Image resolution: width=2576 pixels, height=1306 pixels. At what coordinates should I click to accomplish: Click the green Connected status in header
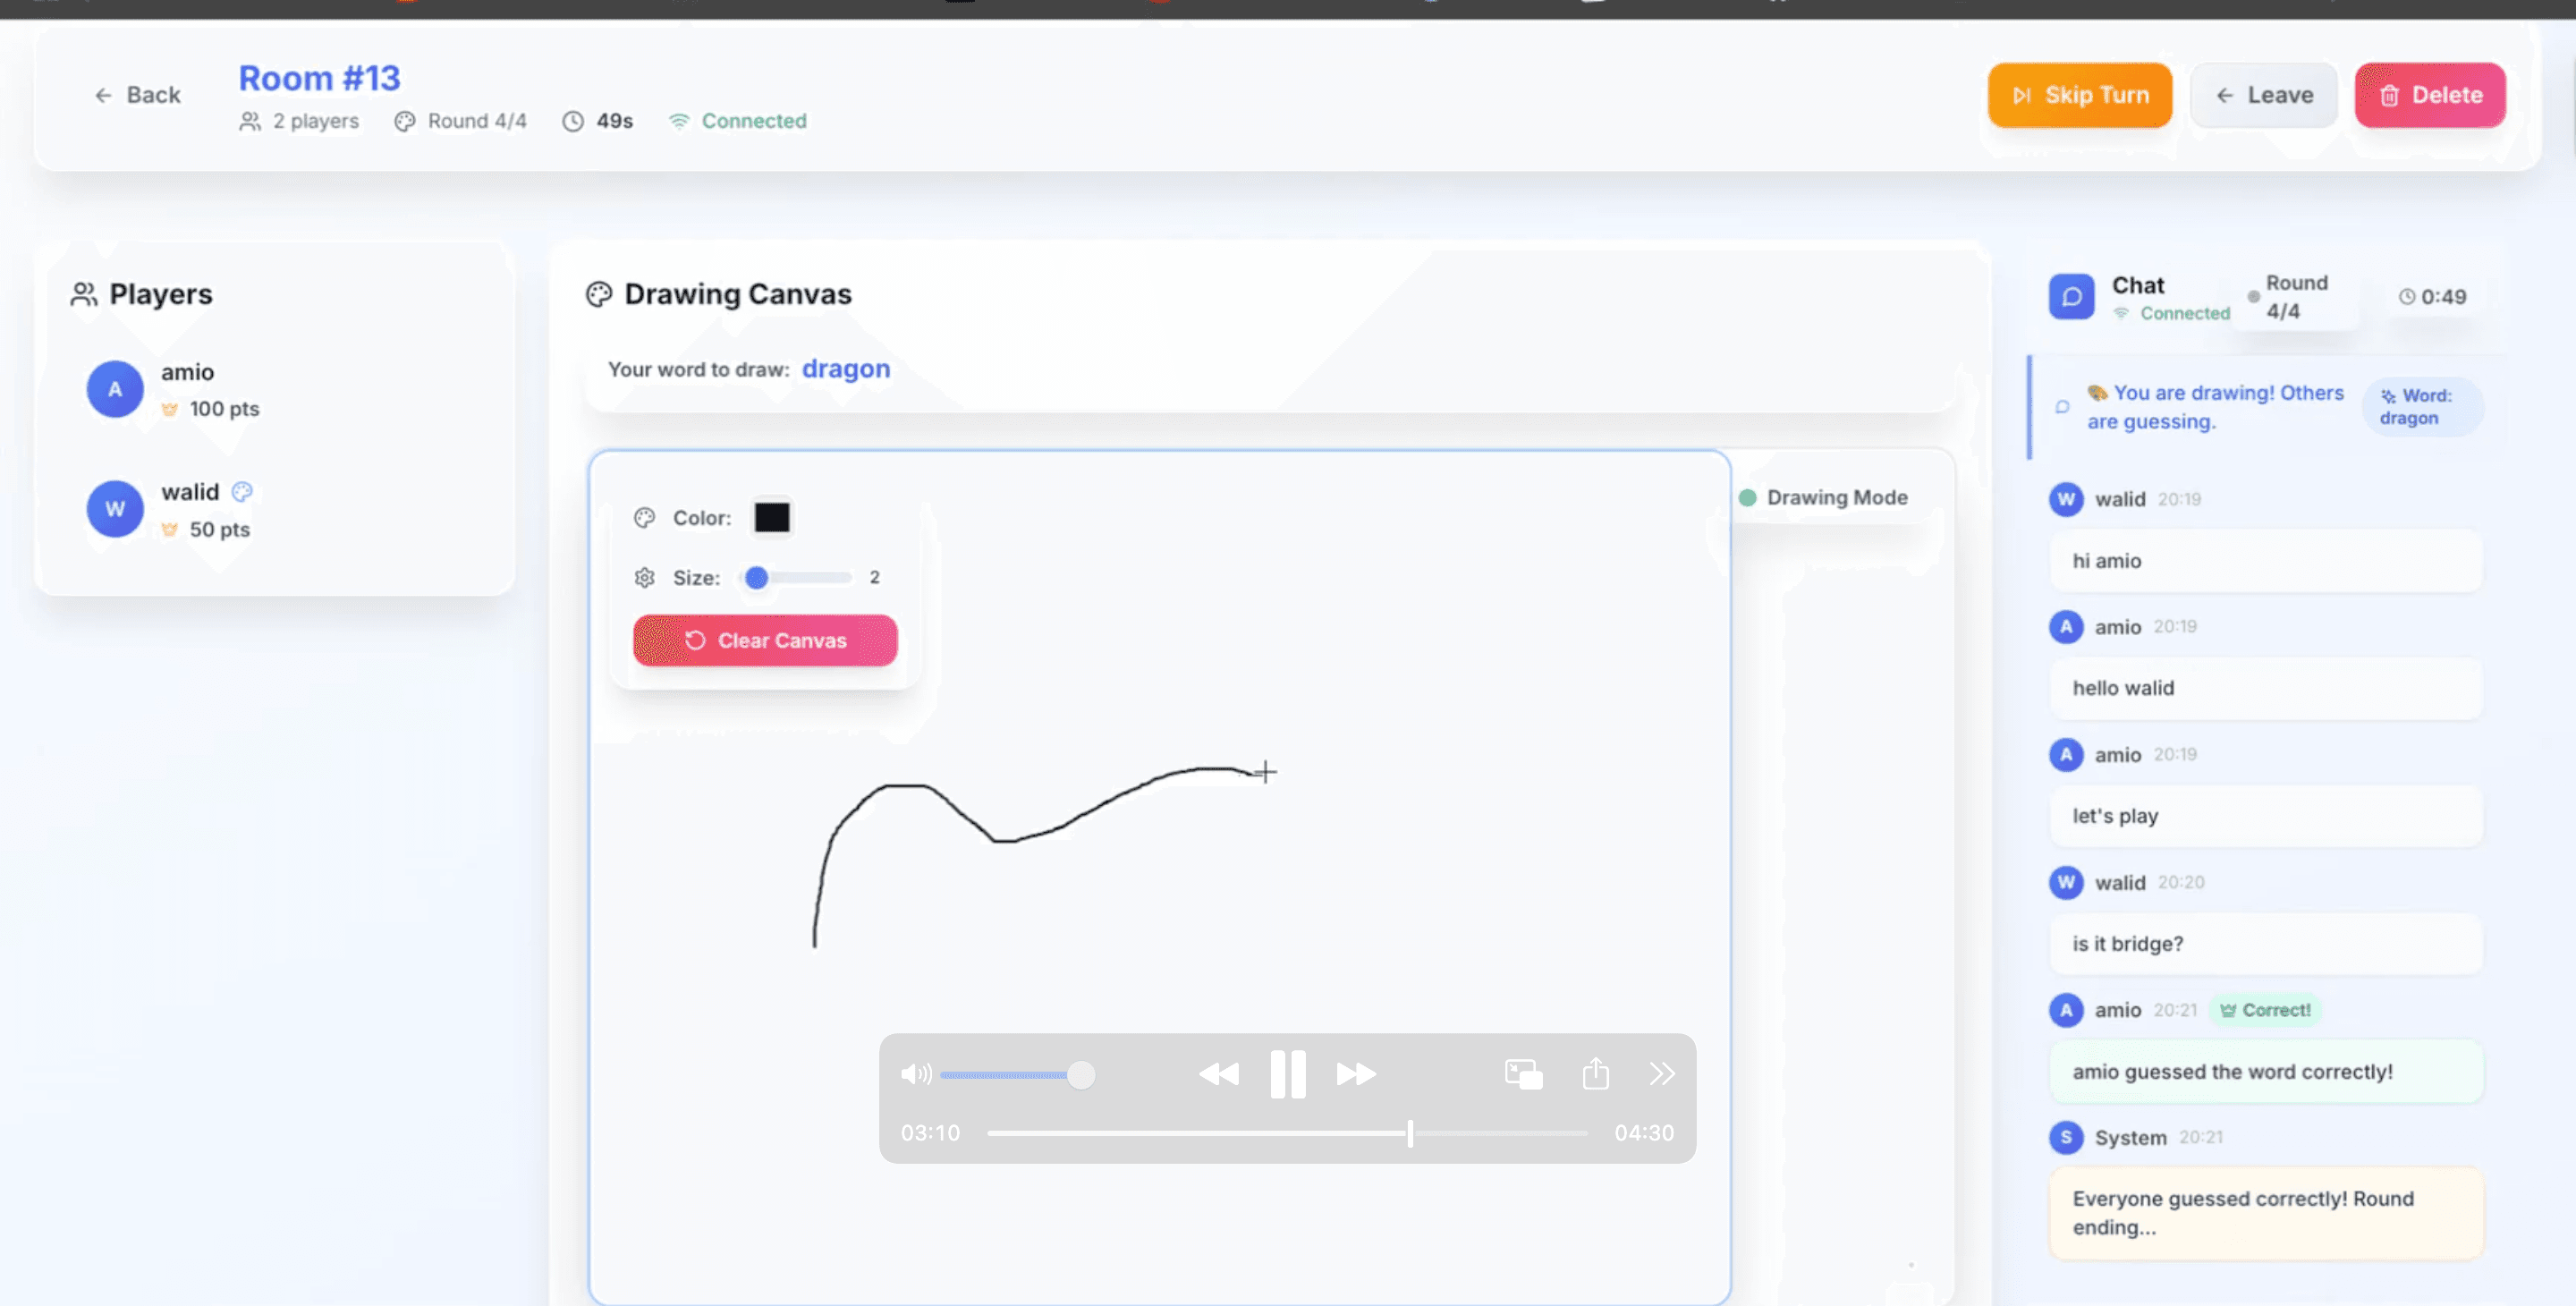click(x=738, y=121)
